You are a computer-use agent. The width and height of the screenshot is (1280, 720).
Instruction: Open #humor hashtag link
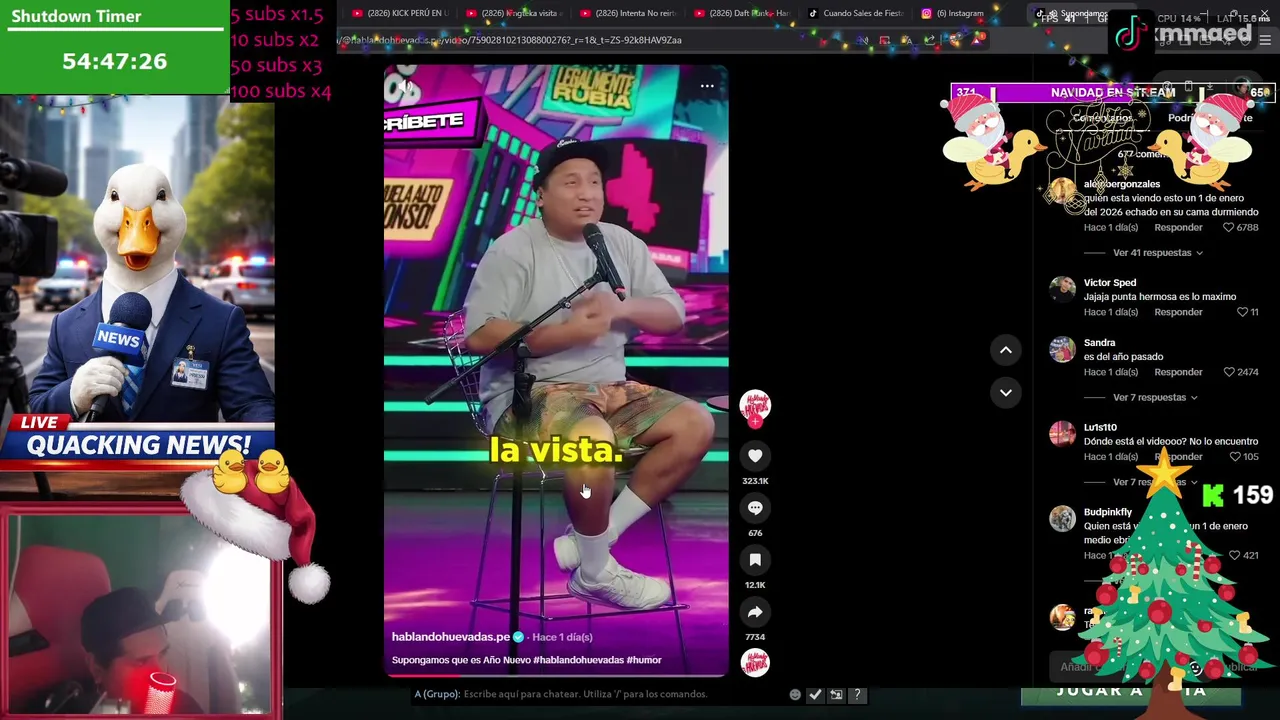pos(644,660)
